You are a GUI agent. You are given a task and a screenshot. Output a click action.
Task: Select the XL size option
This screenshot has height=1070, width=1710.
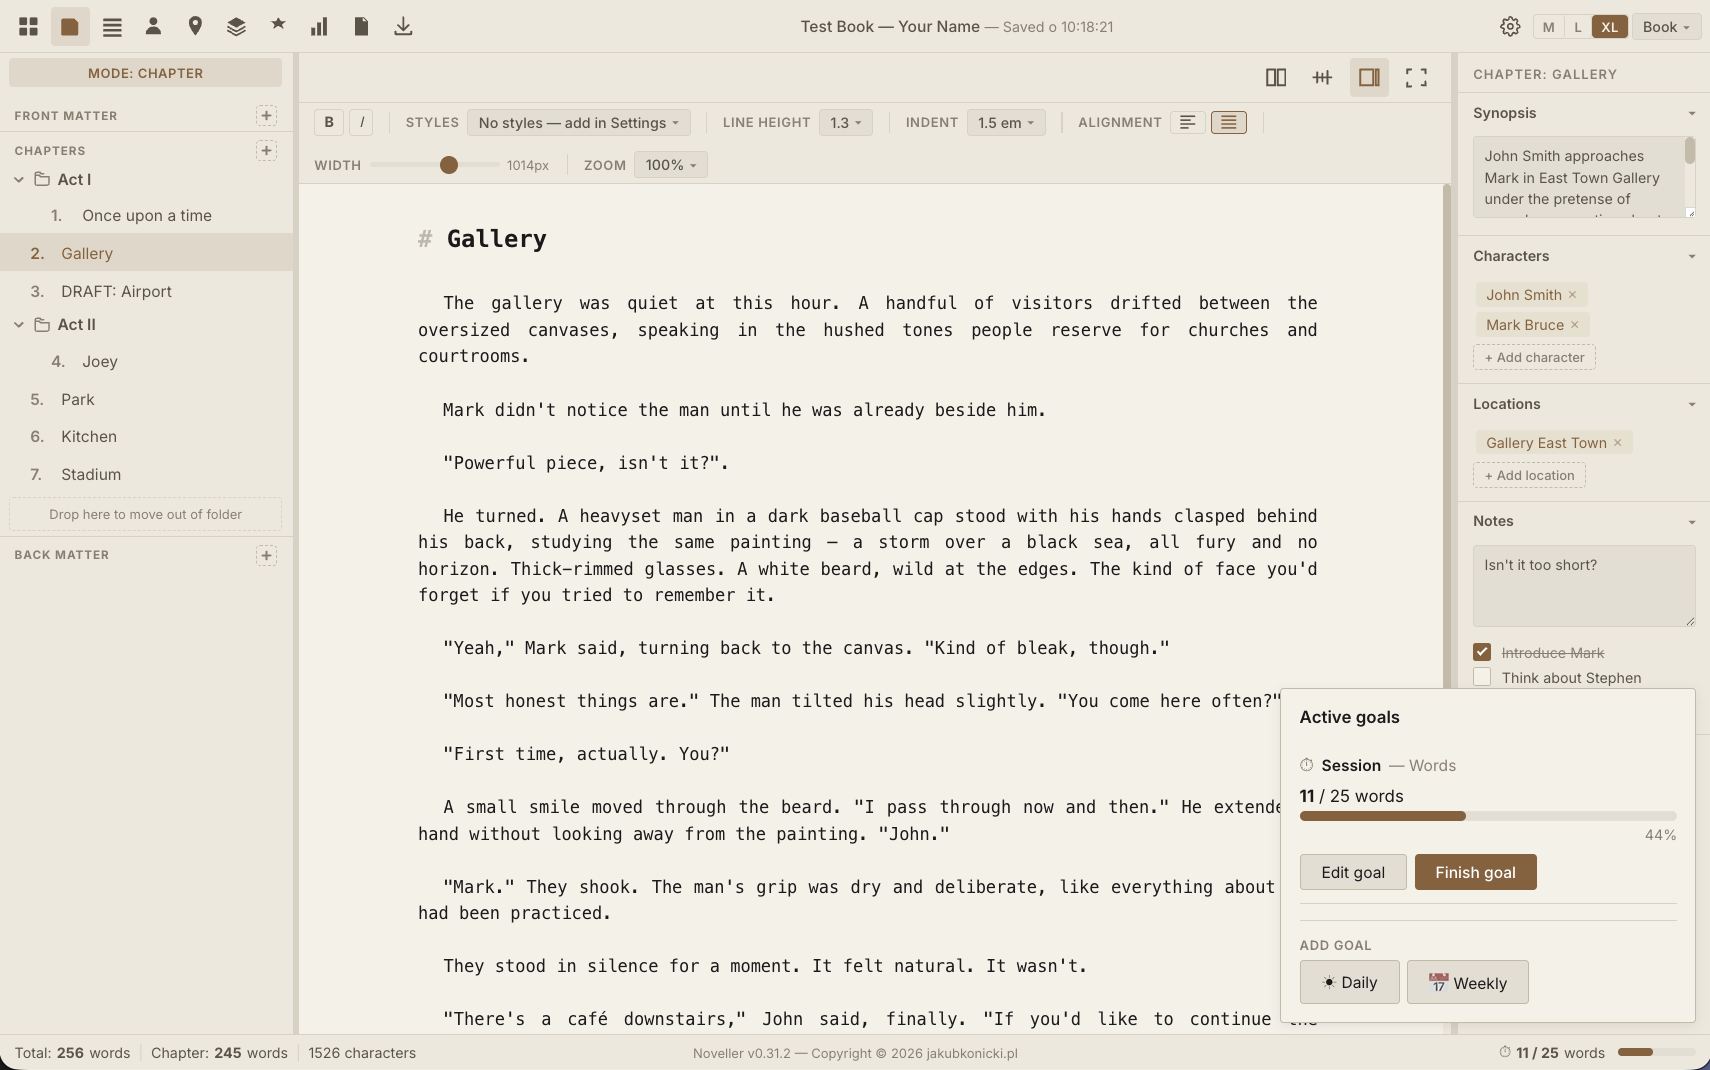1609,27
